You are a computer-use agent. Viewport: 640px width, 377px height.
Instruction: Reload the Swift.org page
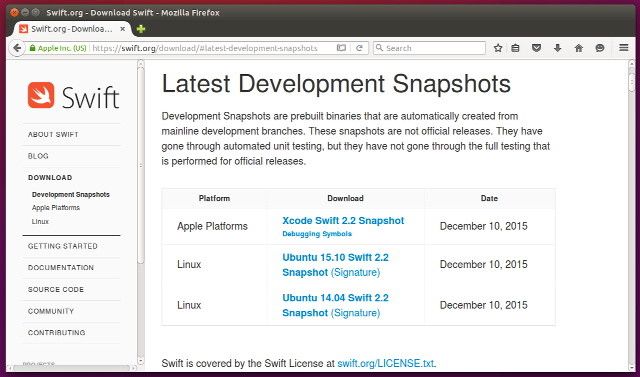359,48
